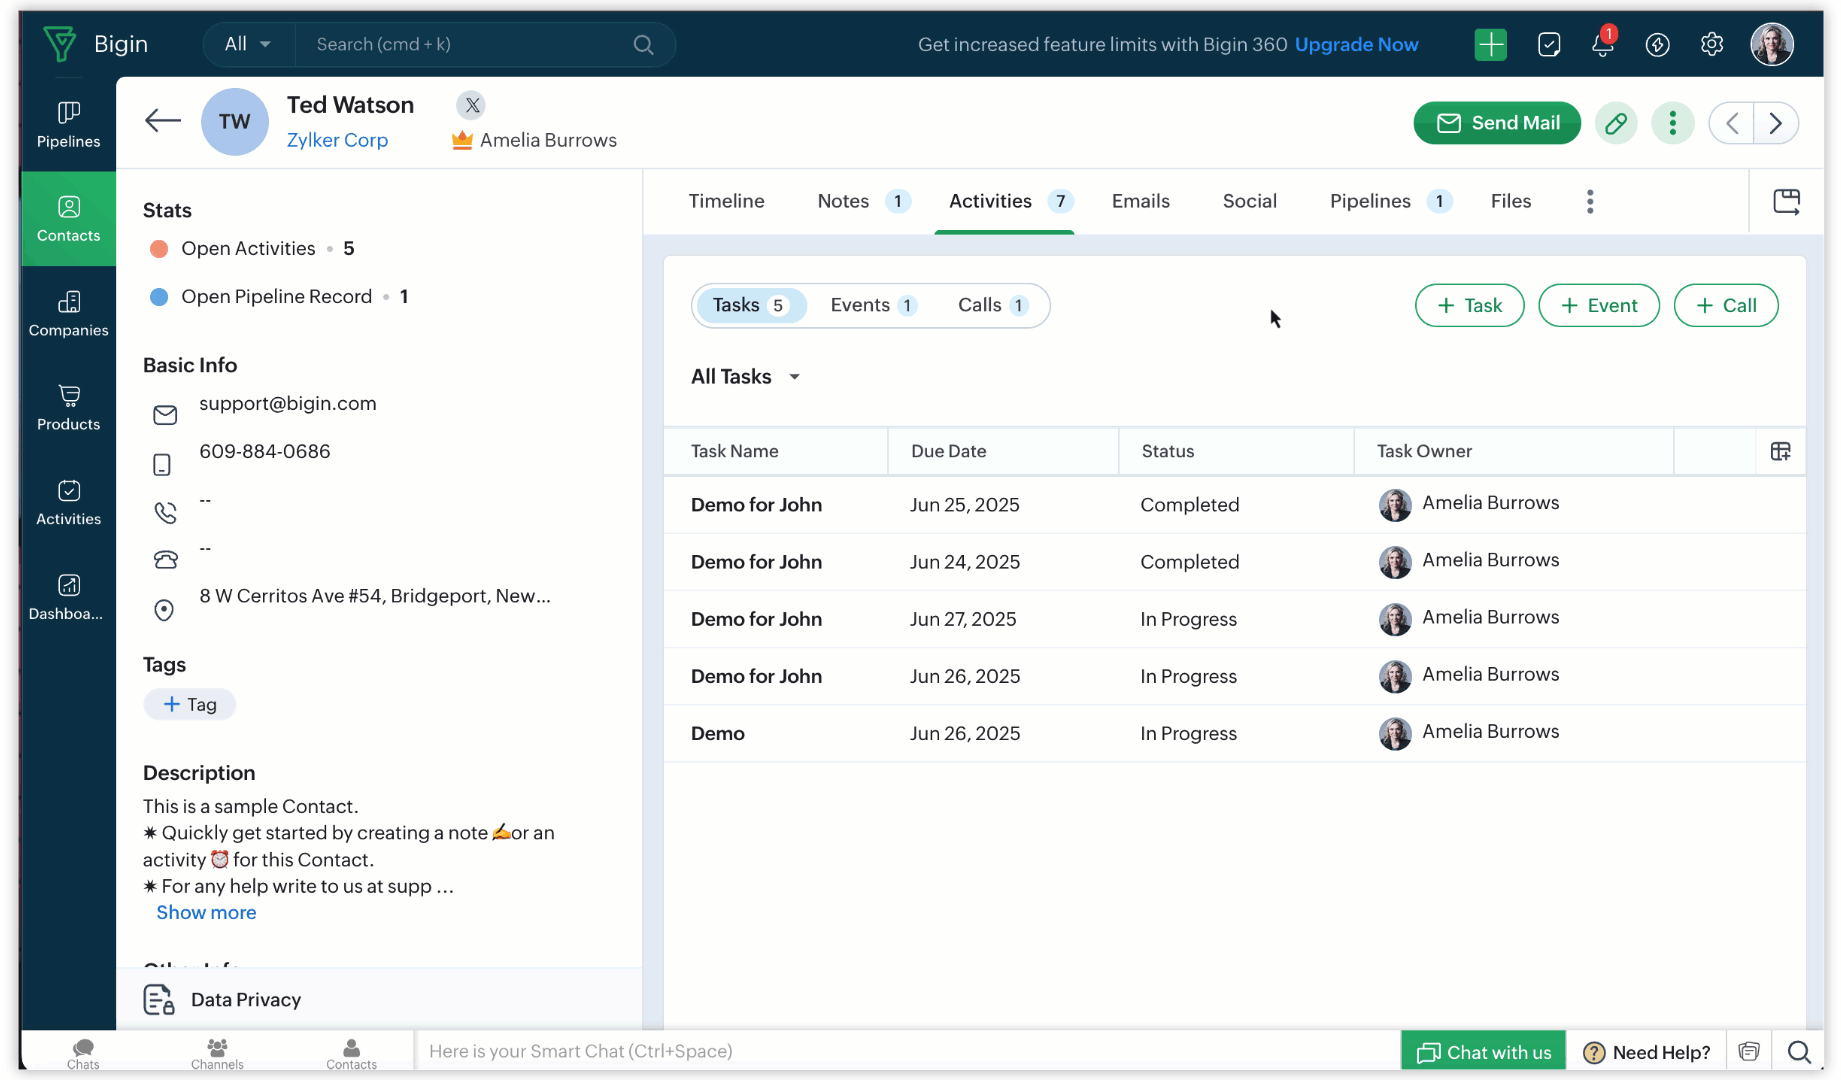Image resolution: width=1841 pixels, height=1080 pixels.
Task: Open the Activities module in sidebar
Action: click(68, 503)
